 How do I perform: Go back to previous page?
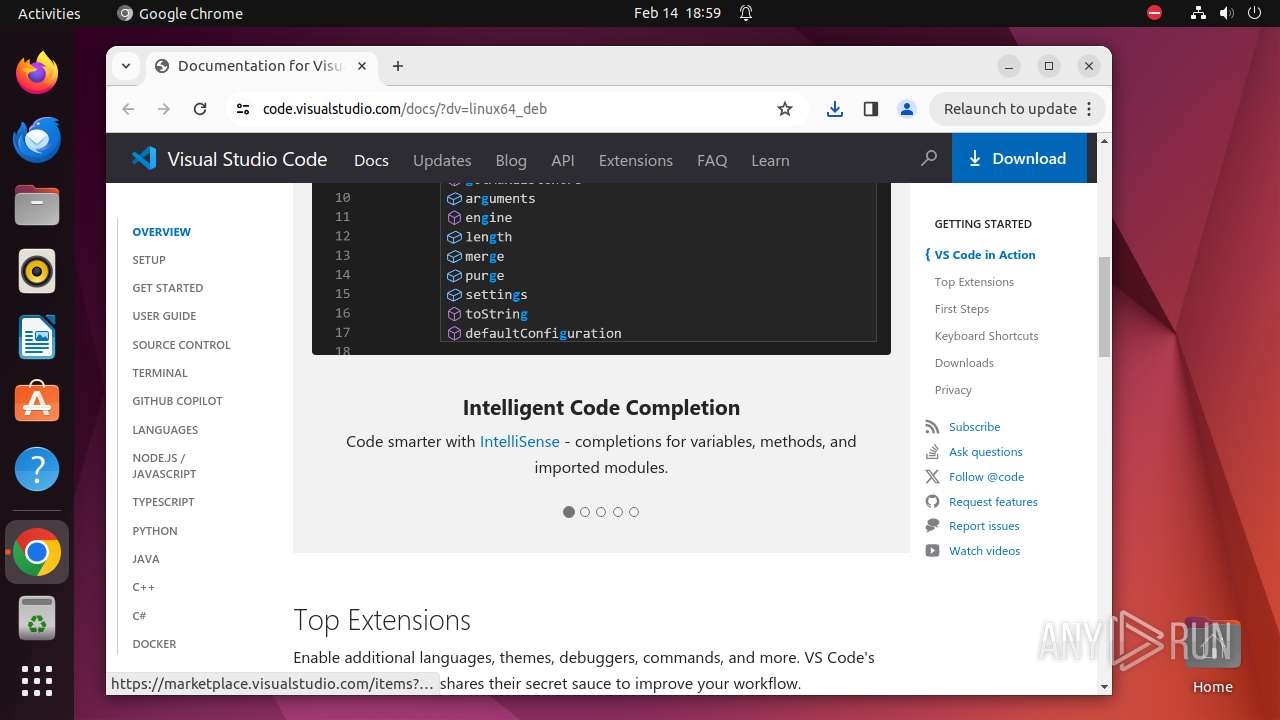128,109
